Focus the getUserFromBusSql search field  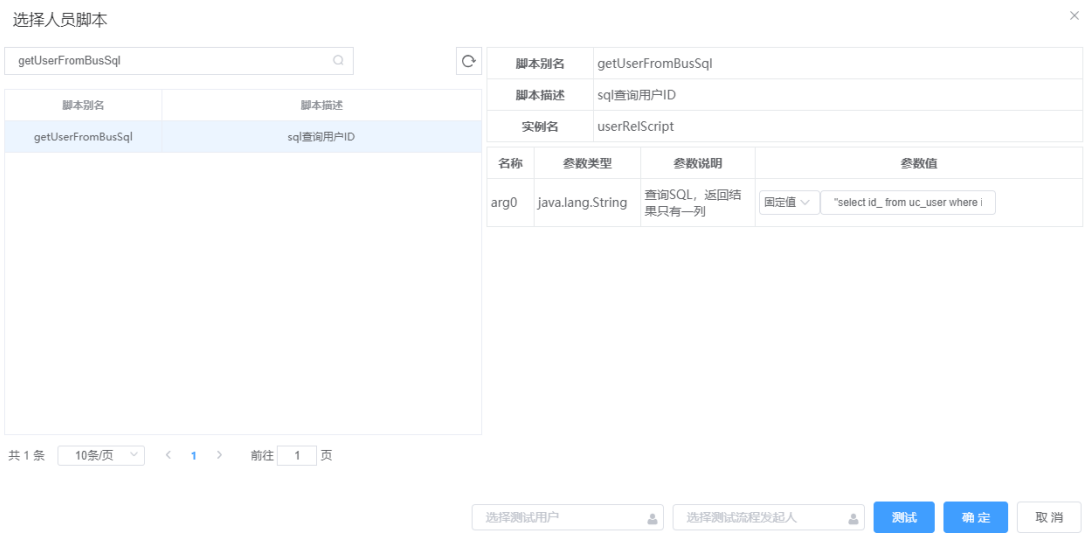[179, 61]
